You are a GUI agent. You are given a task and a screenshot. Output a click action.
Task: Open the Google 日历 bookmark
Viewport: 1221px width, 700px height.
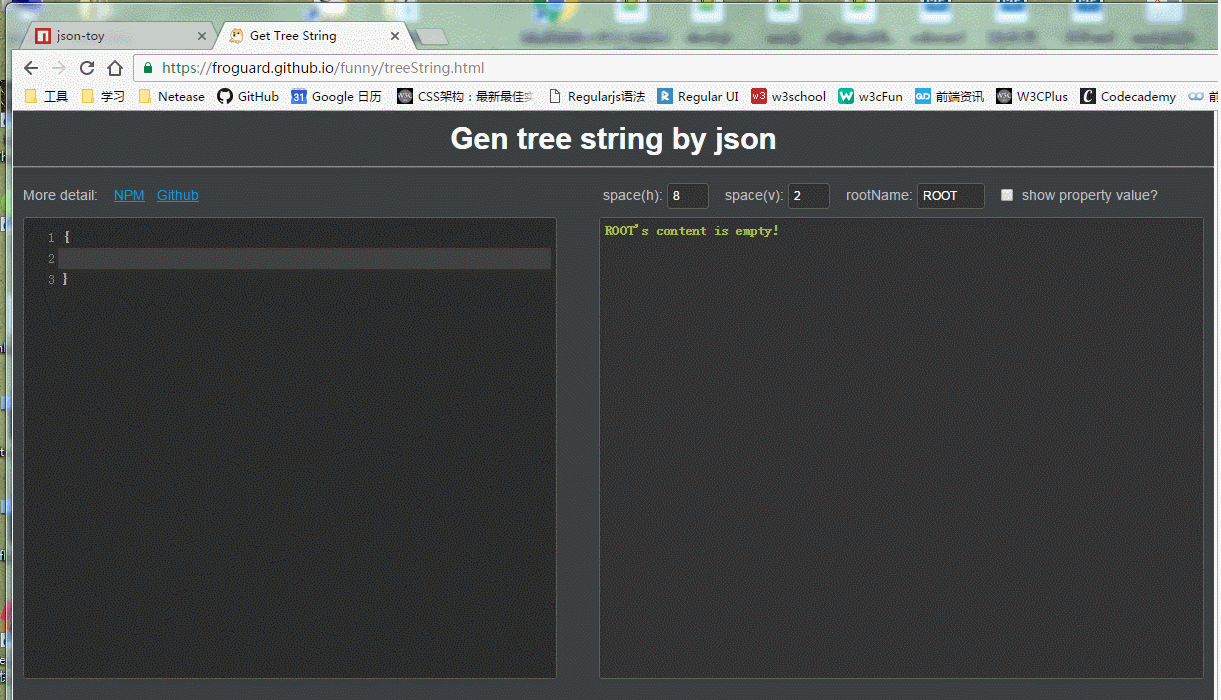click(x=339, y=96)
